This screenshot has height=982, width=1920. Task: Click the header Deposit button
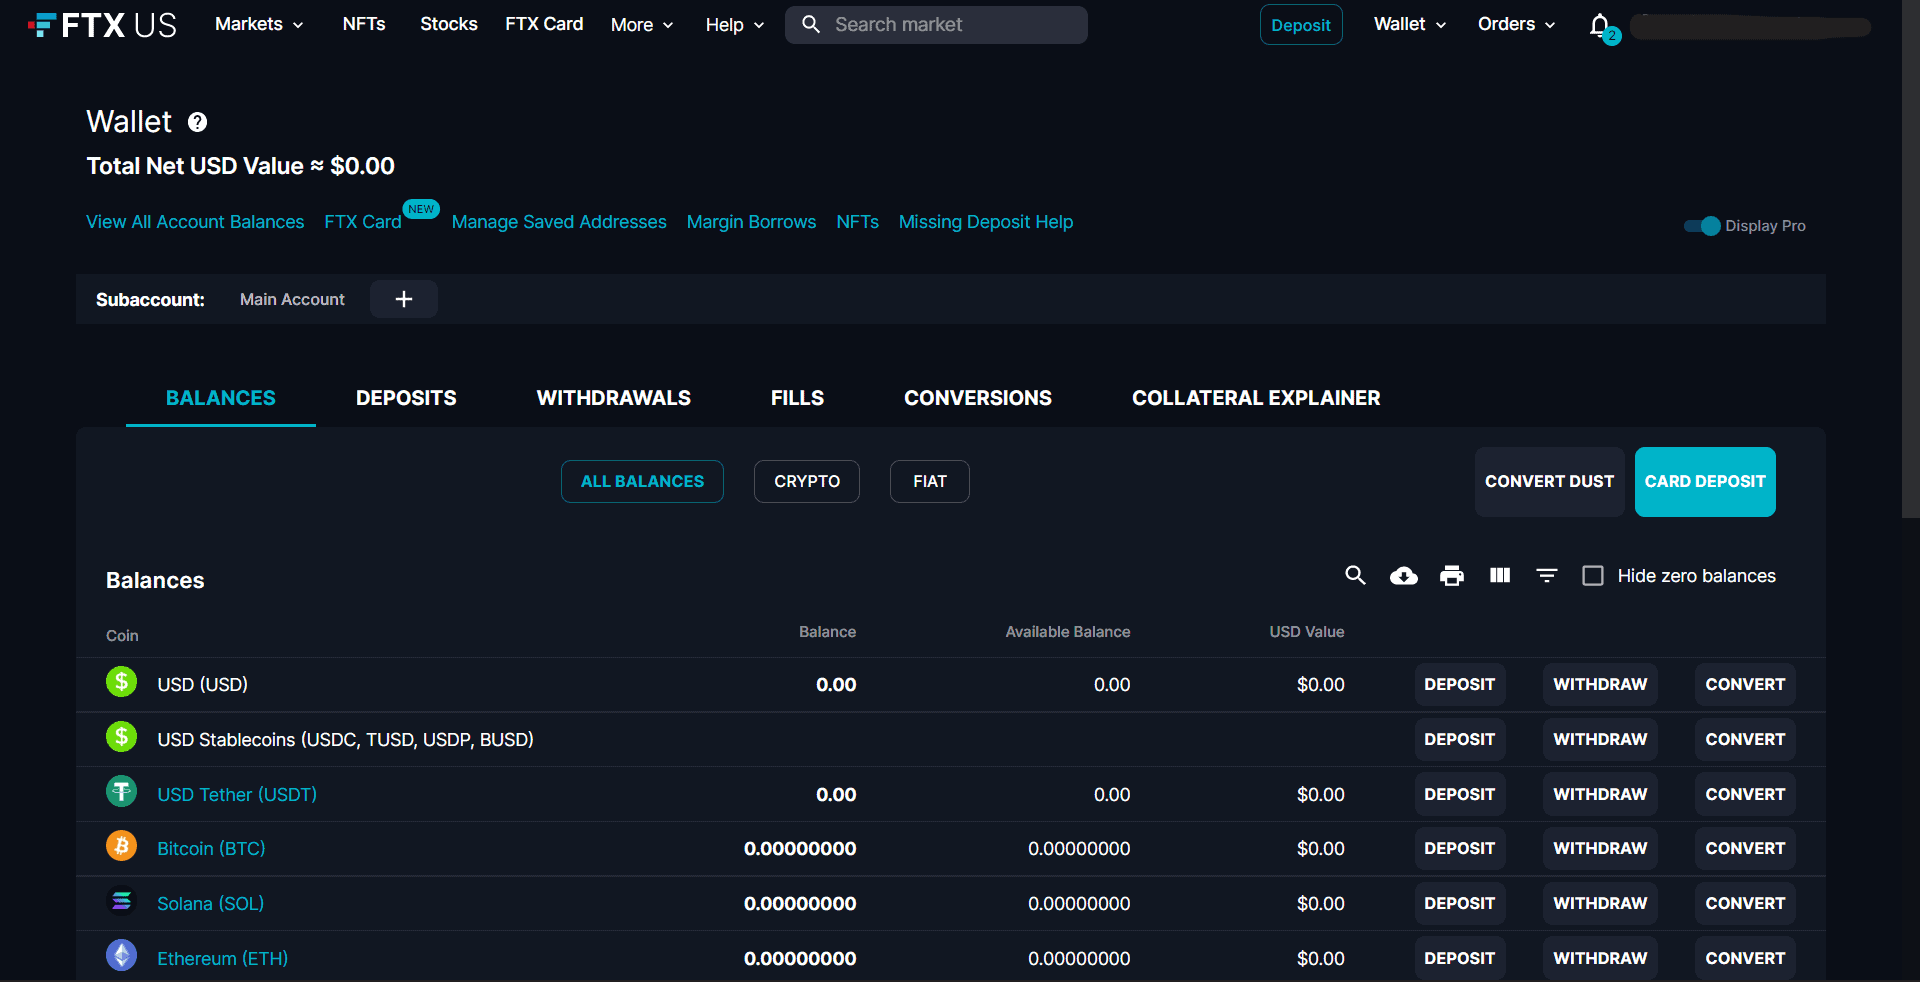pyautogui.click(x=1301, y=25)
